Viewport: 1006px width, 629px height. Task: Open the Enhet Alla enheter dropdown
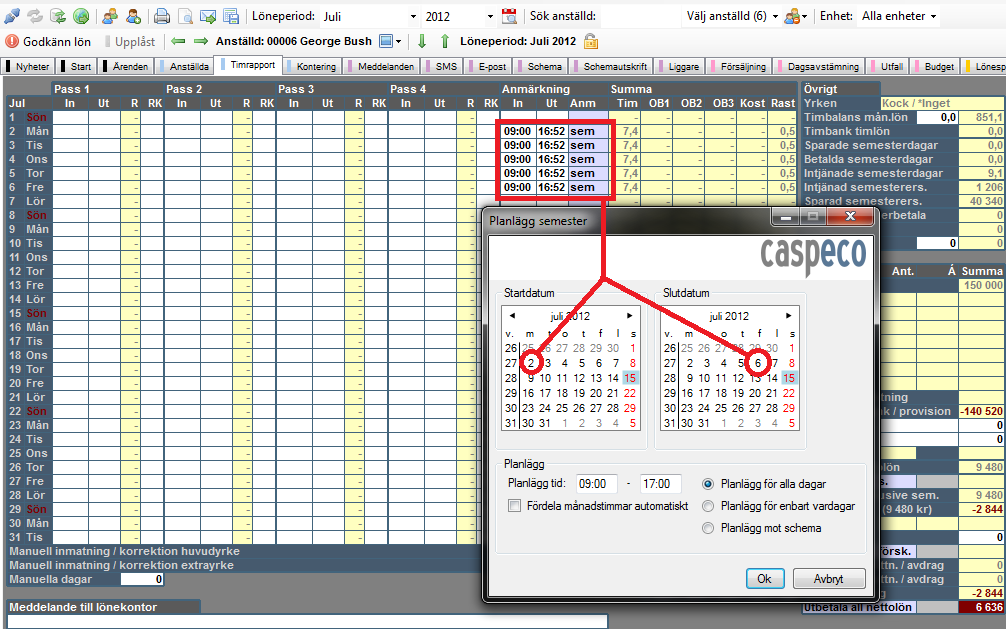(899, 16)
